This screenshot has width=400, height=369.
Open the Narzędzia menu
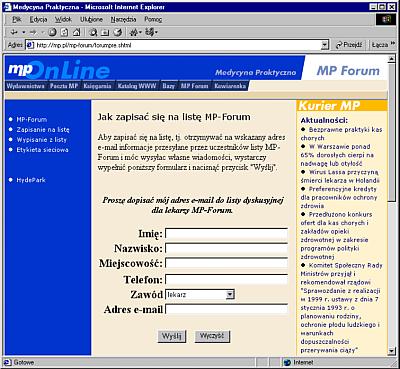123,19
